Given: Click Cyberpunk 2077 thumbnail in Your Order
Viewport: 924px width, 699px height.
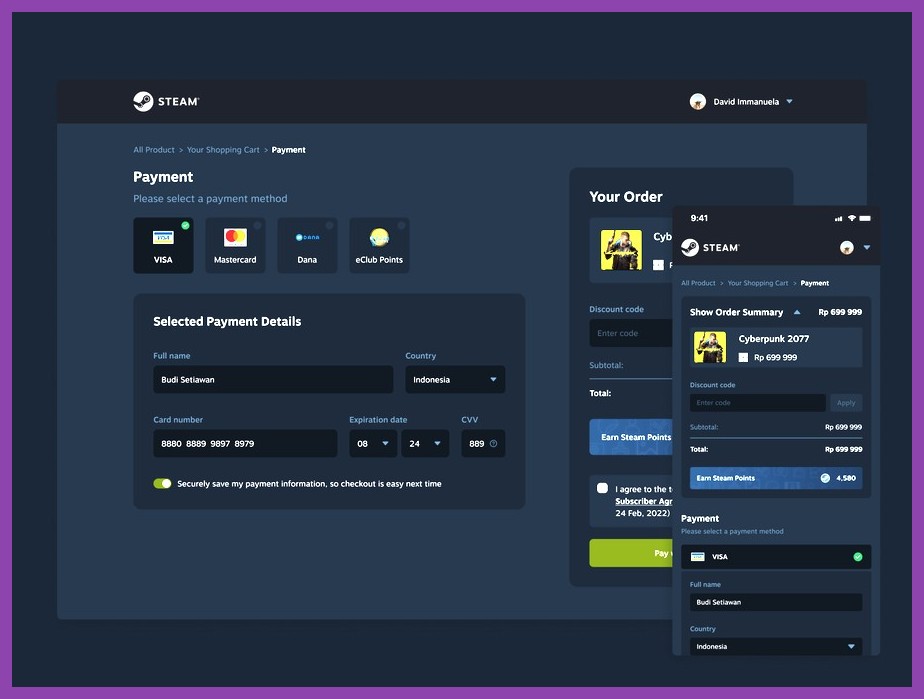Looking at the screenshot, I should tap(621, 250).
